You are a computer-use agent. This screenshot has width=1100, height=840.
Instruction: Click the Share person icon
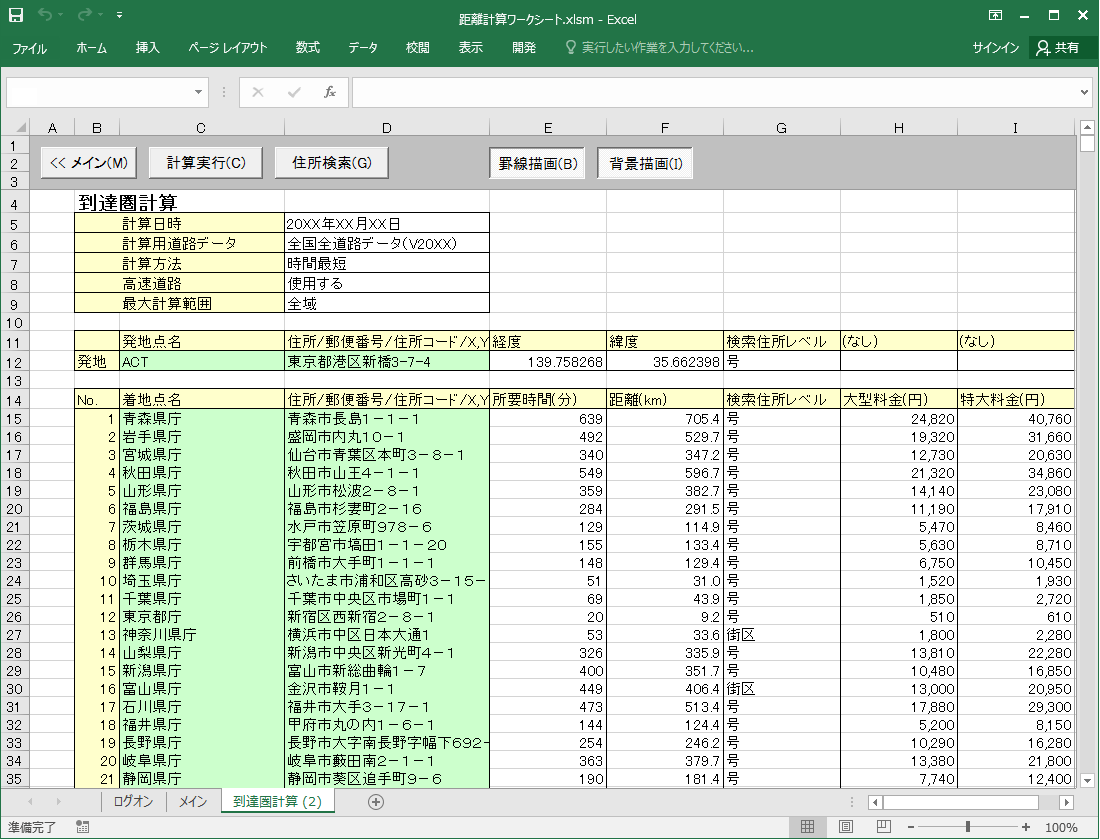tap(1043, 47)
